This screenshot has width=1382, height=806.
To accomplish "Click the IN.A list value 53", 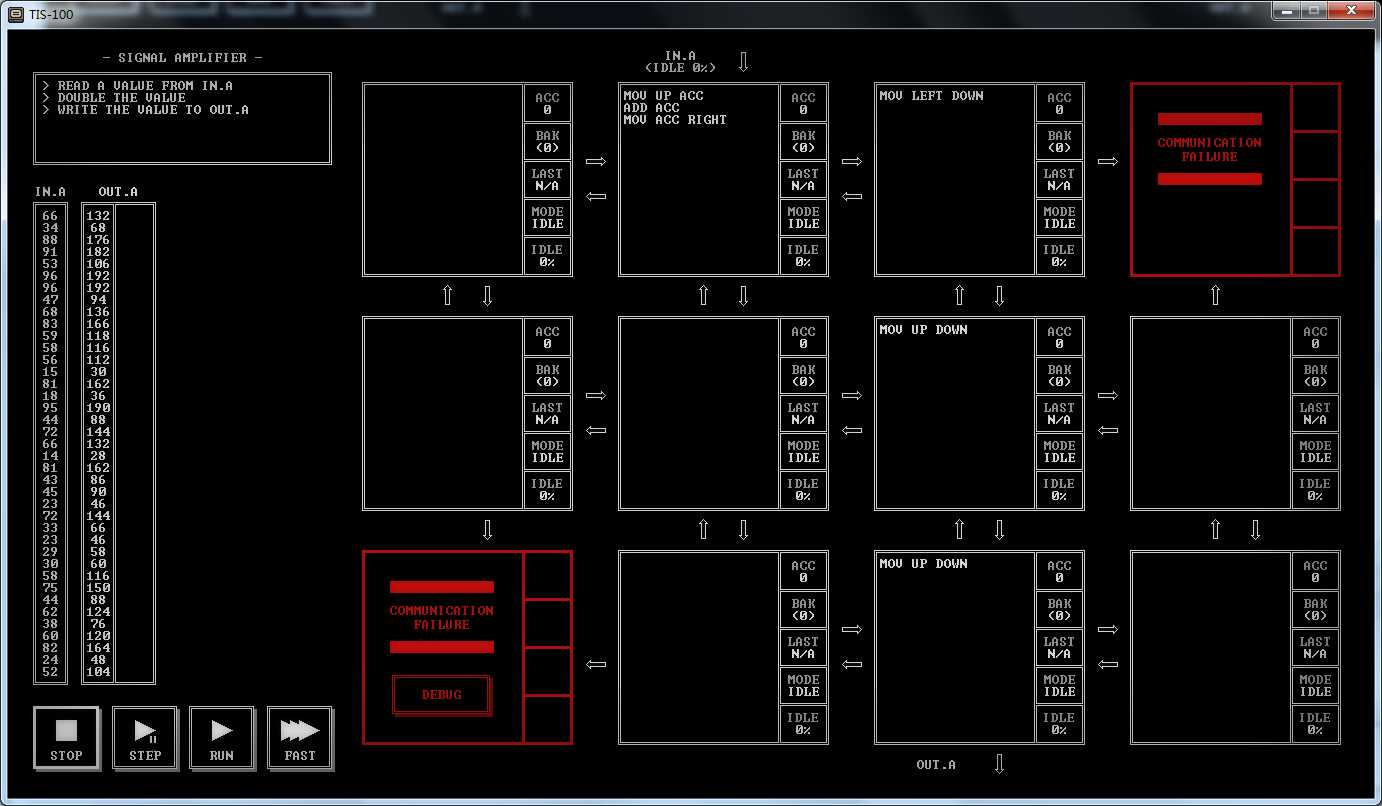I will point(50,264).
